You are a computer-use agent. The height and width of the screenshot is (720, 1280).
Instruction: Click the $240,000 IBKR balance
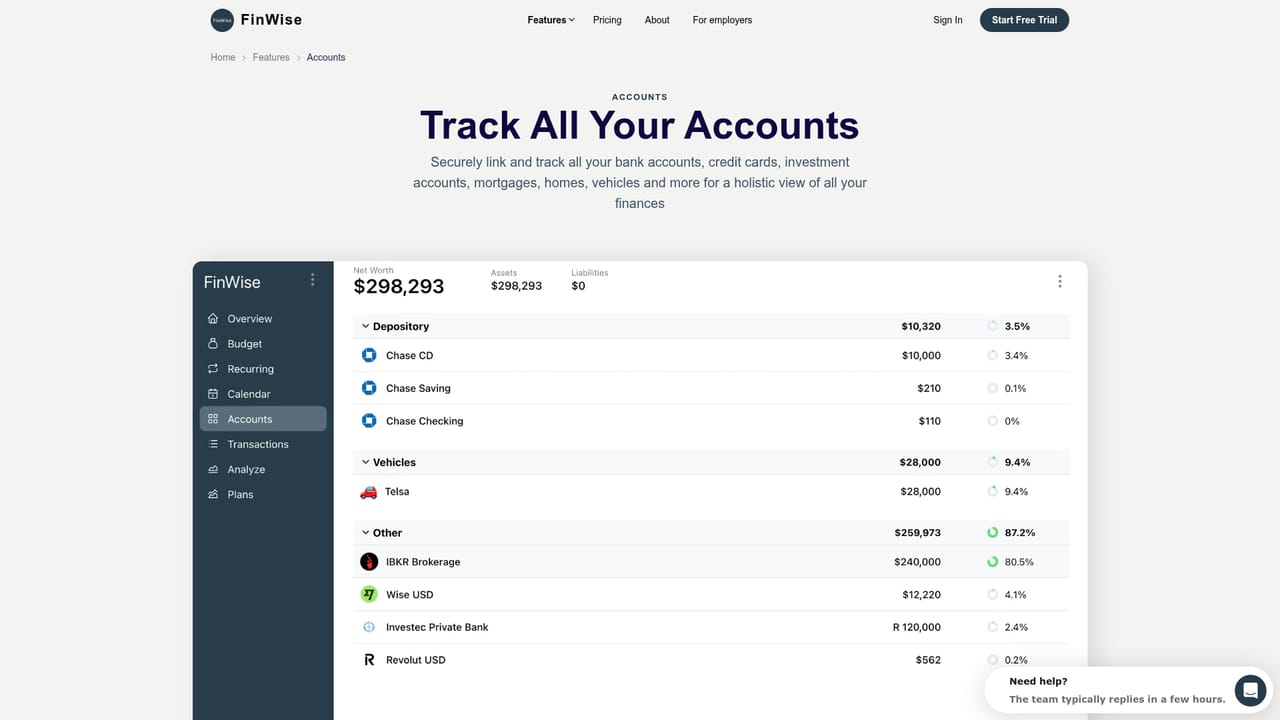click(x=917, y=562)
